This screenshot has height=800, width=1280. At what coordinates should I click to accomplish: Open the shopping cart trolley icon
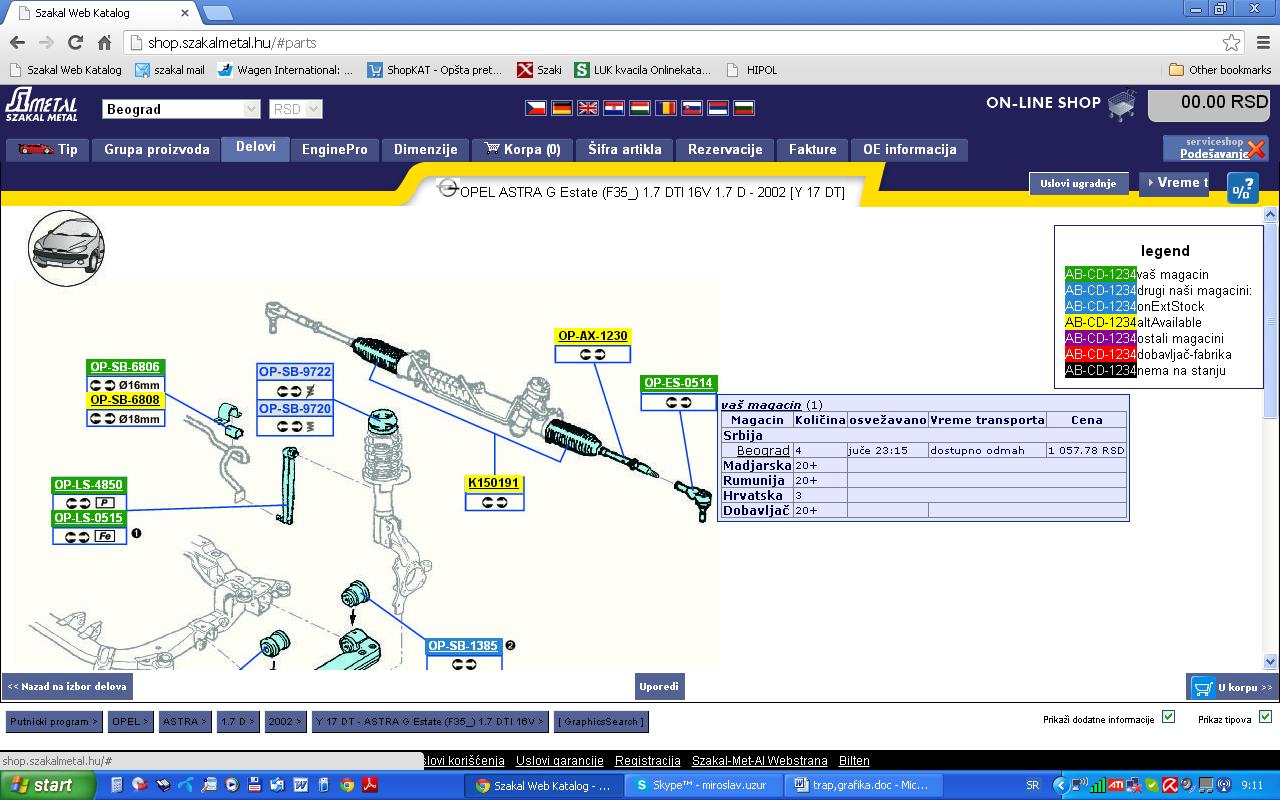[1122, 105]
